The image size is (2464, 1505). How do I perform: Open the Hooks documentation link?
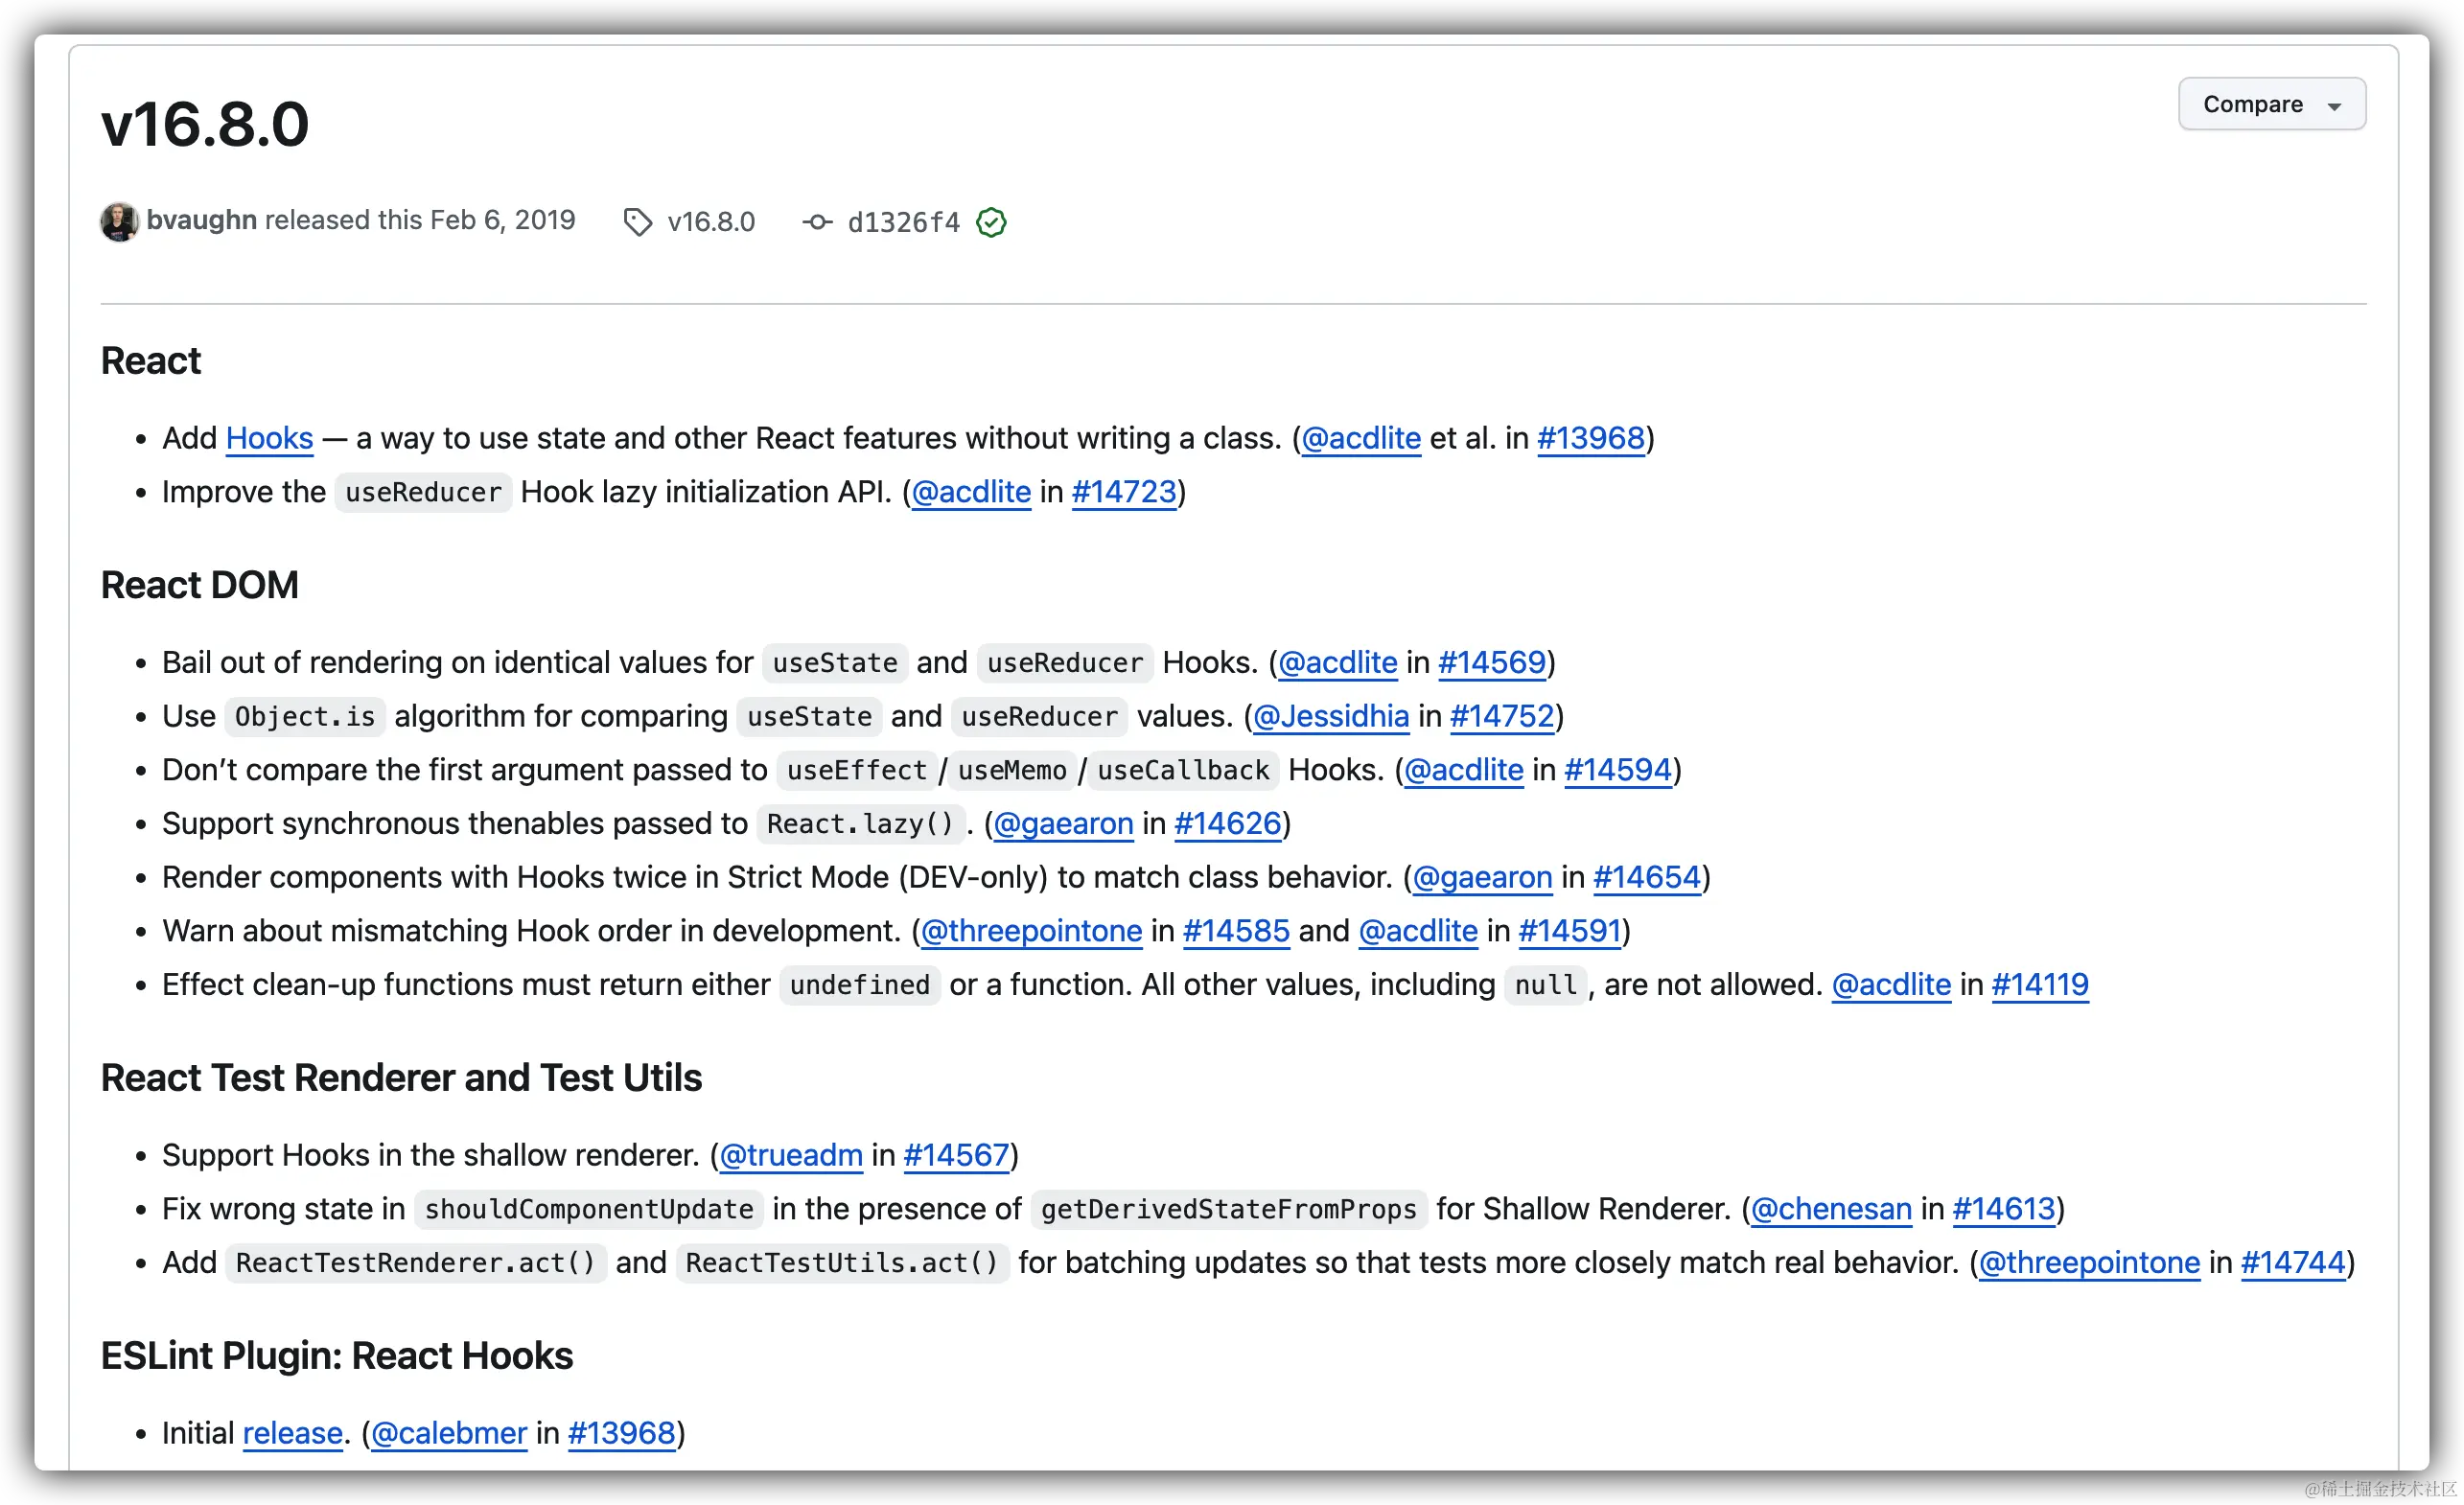click(x=269, y=438)
